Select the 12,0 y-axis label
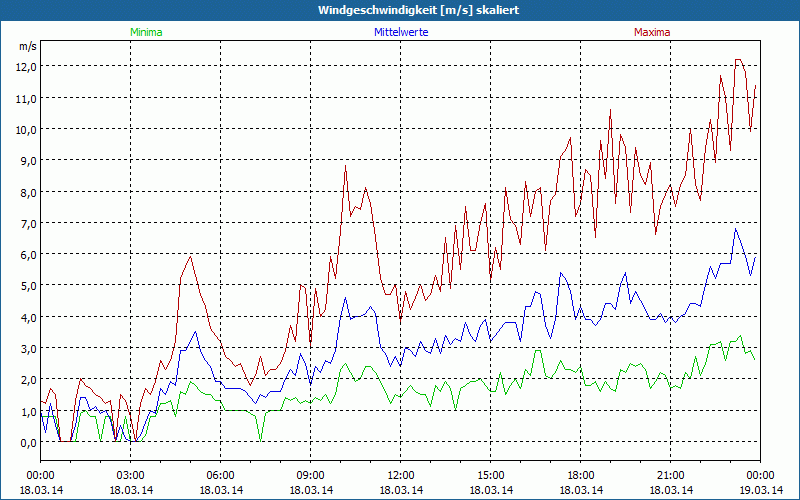The width and height of the screenshot is (800, 500). pos(25,66)
